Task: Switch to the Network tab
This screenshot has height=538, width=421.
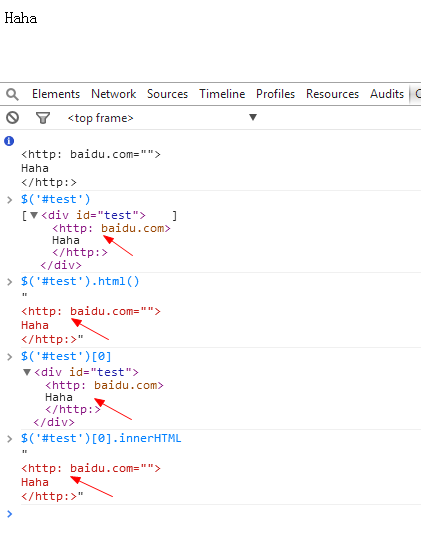Action: coord(114,94)
